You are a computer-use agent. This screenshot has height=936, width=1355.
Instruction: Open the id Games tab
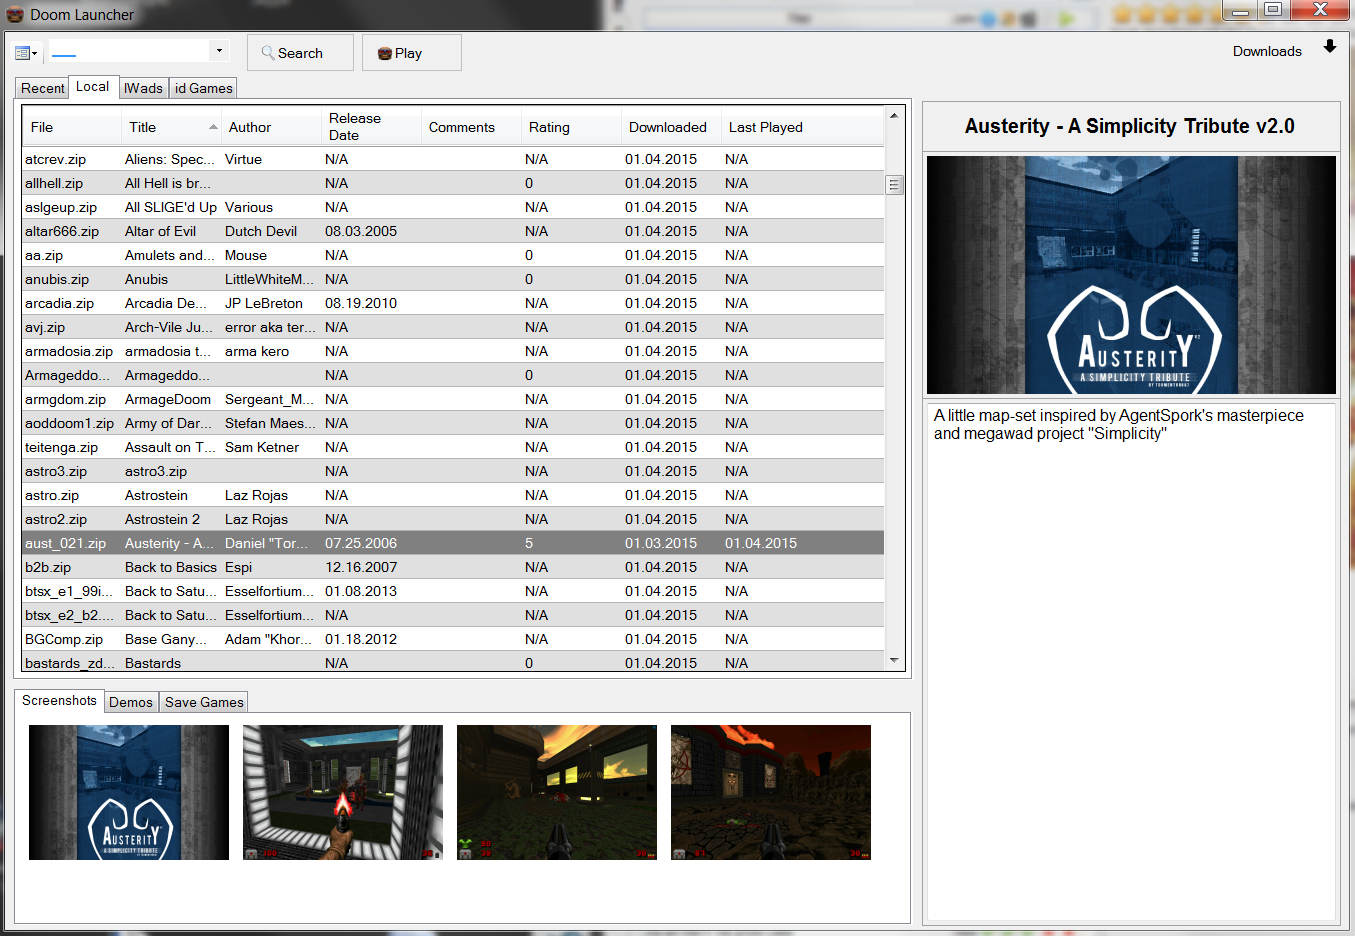203,88
